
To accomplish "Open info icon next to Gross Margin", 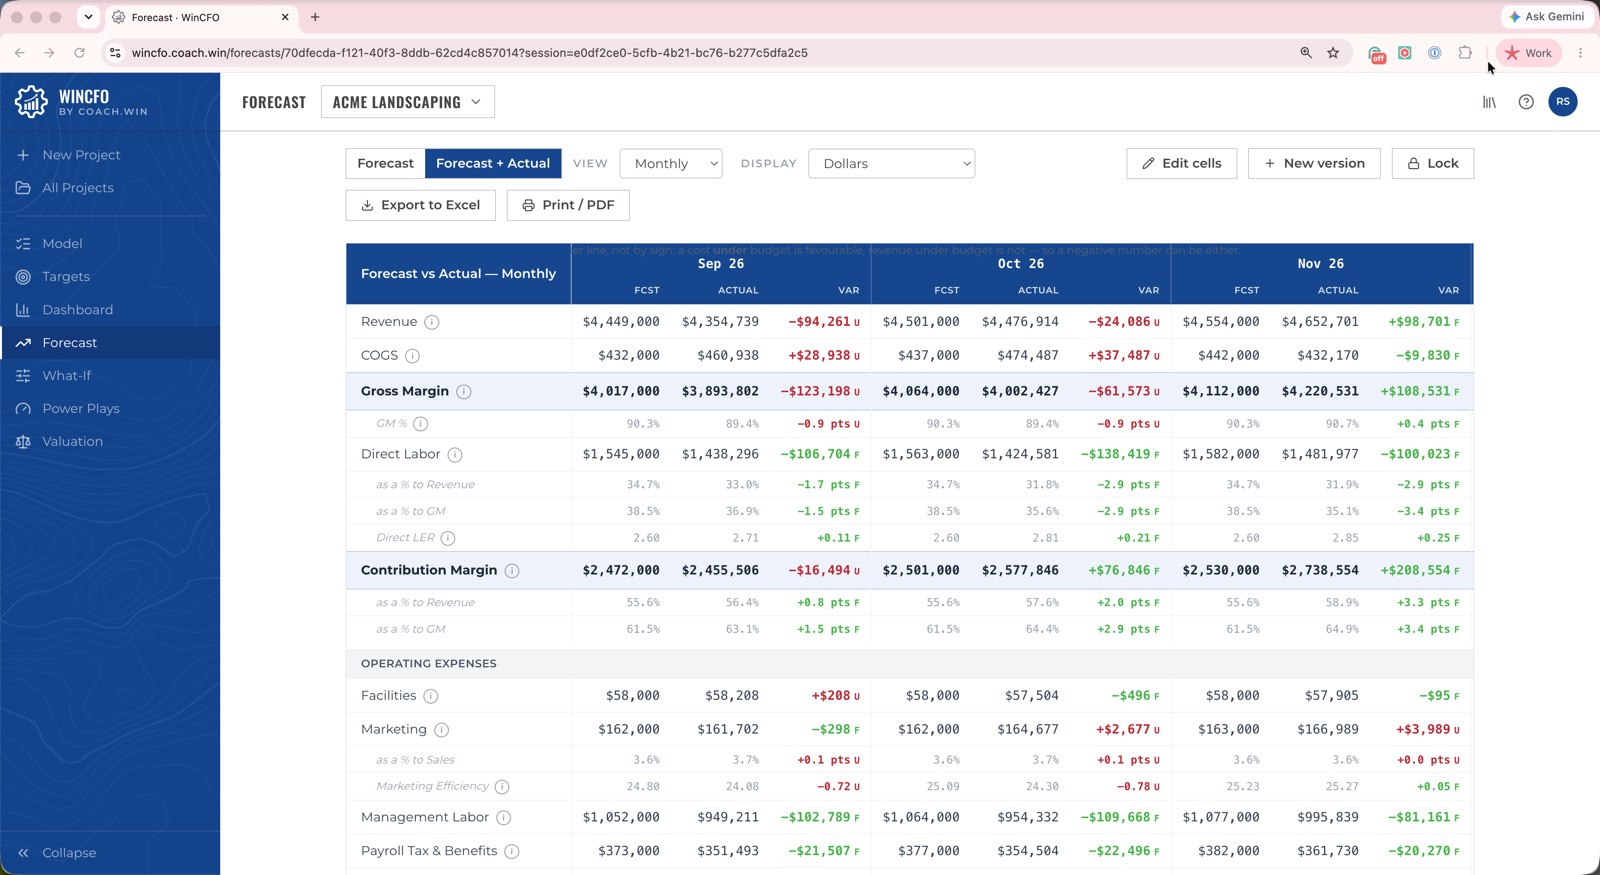I will tap(464, 392).
